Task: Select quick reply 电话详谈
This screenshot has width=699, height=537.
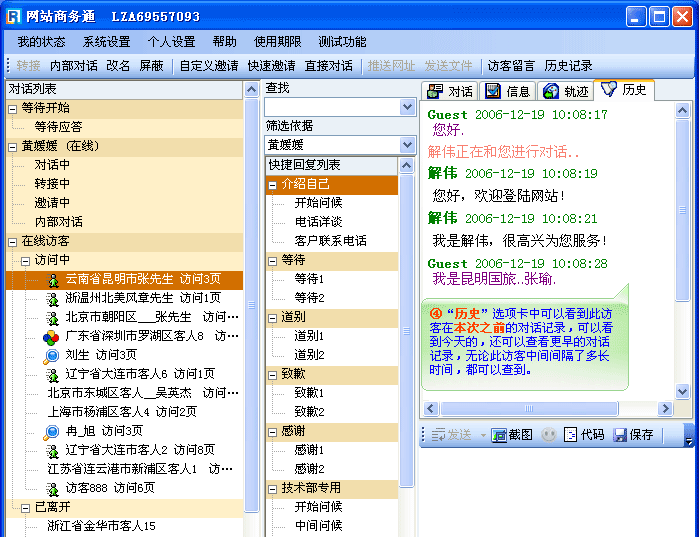Action: click(318, 222)
